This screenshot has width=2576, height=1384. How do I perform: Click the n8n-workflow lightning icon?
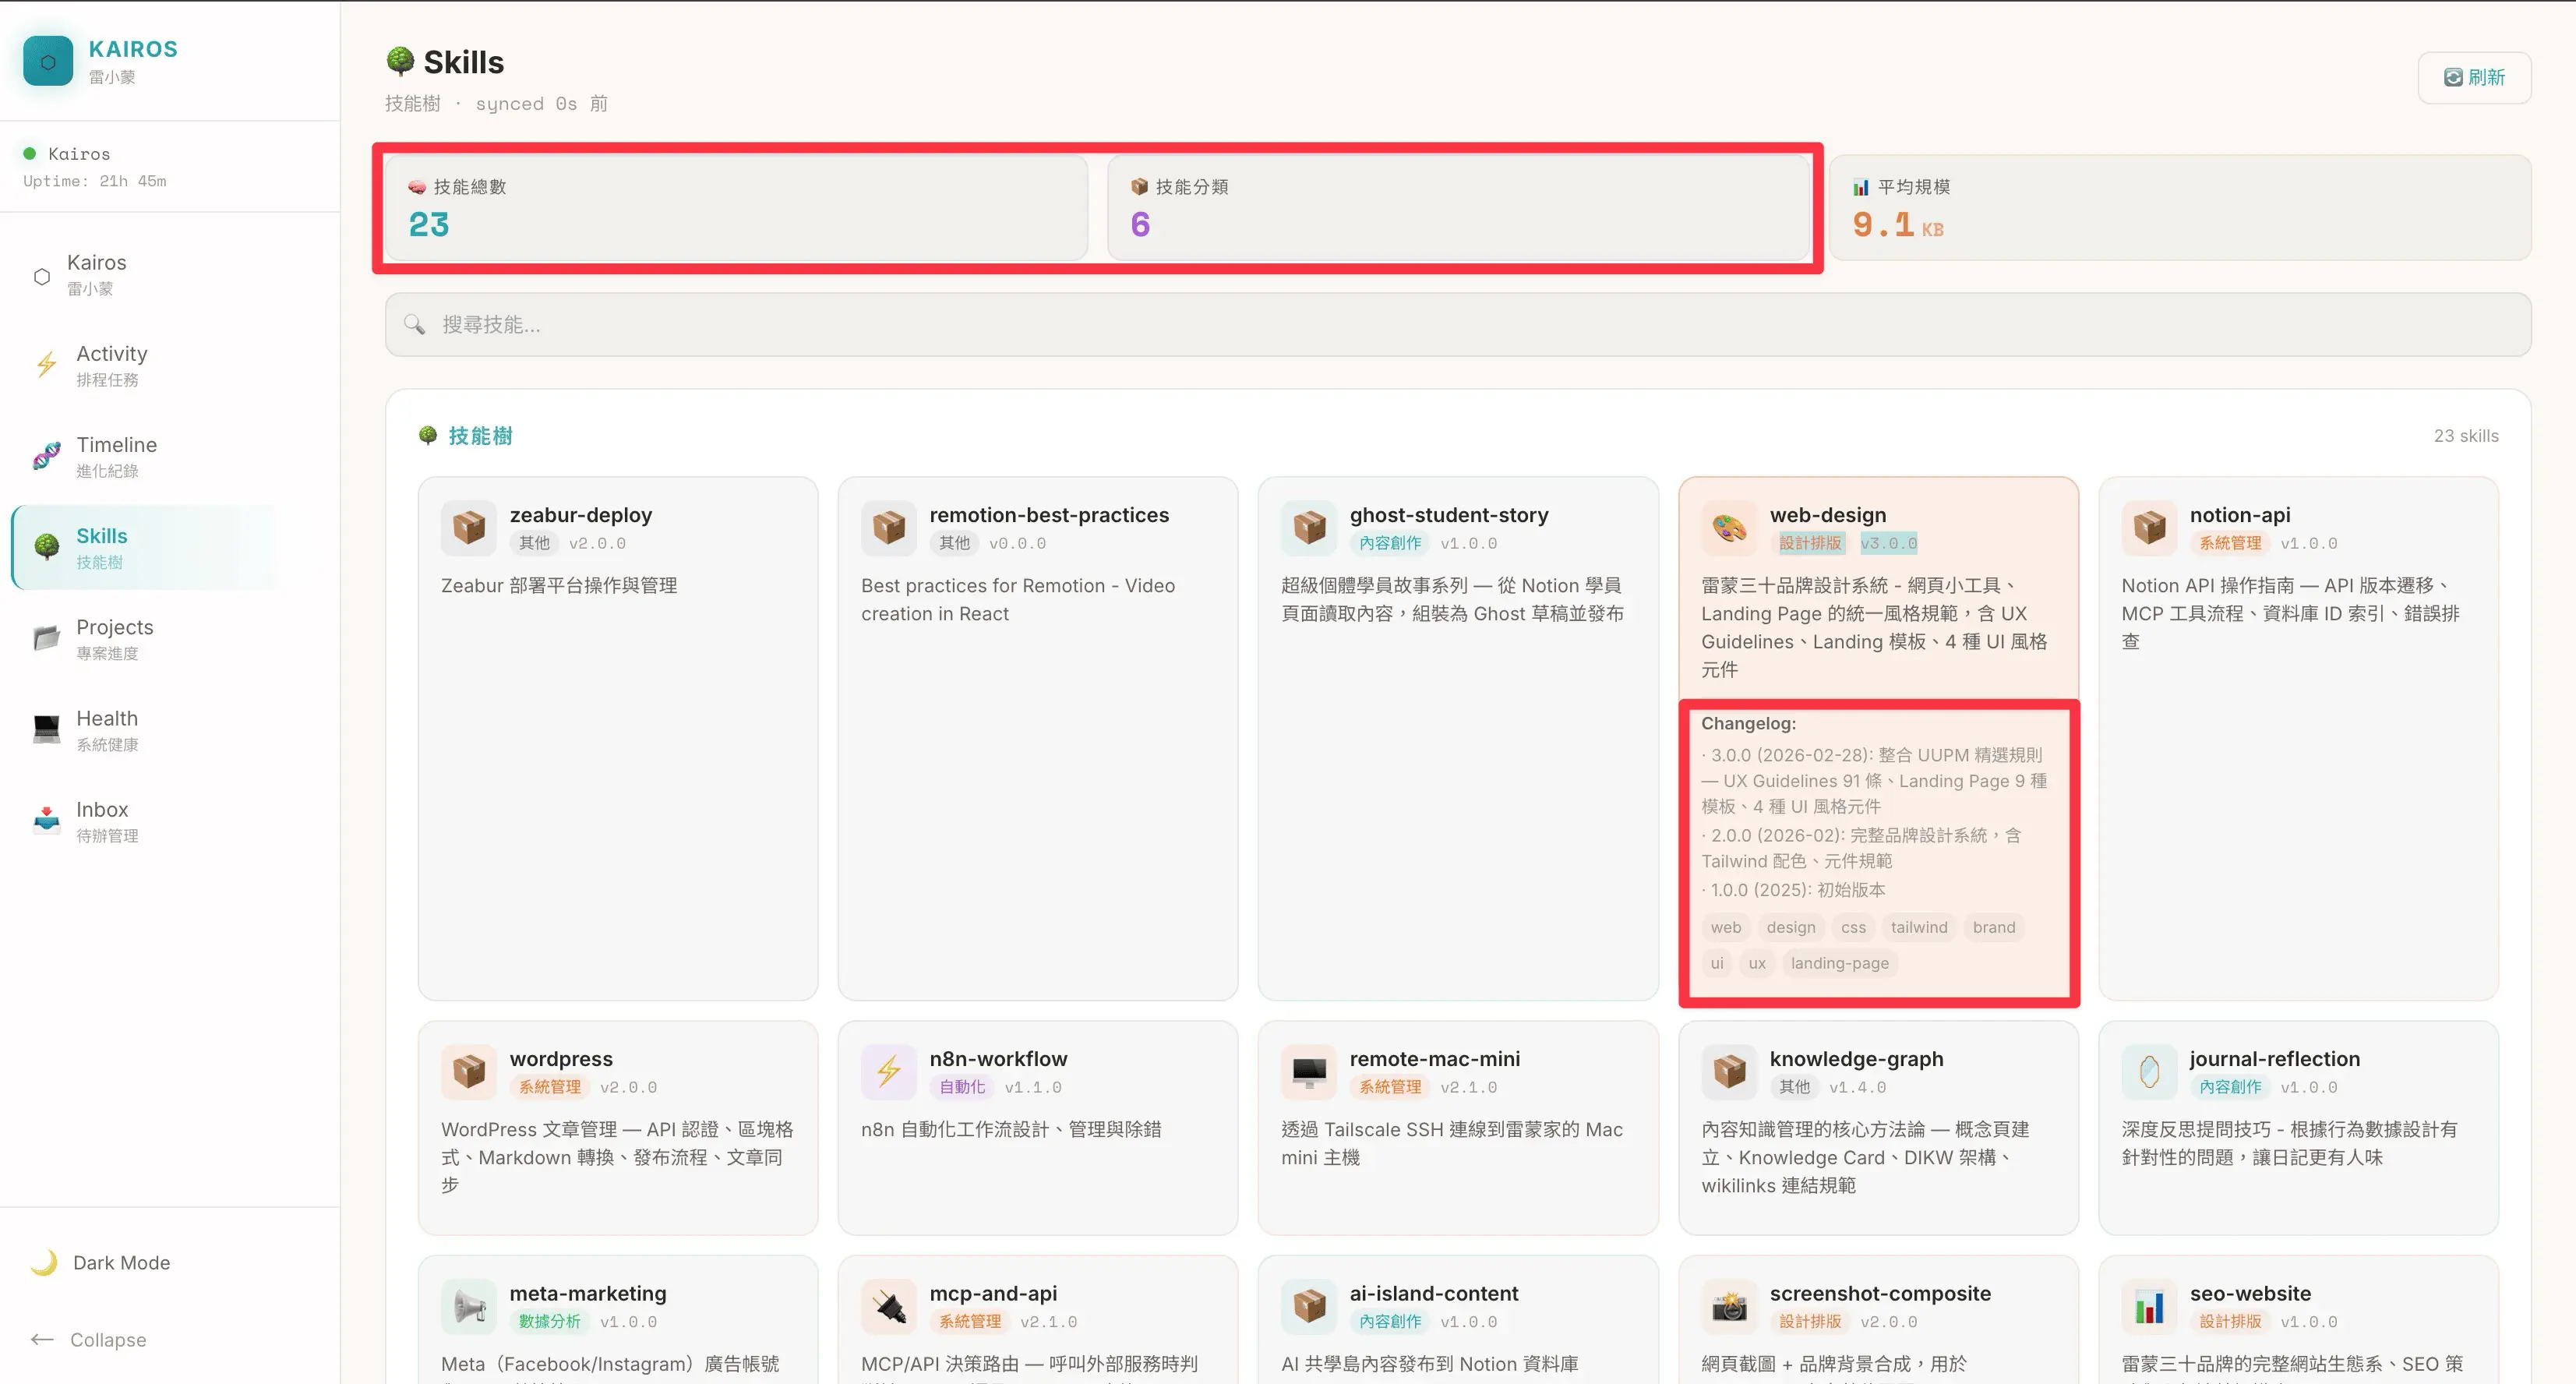point(888,1071)
